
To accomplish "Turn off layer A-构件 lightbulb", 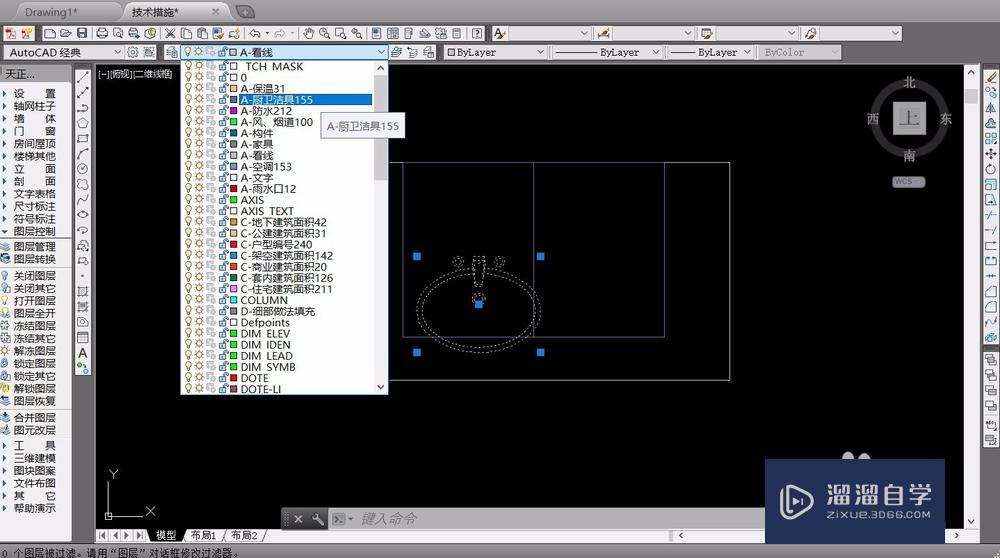I will [188, 133].
